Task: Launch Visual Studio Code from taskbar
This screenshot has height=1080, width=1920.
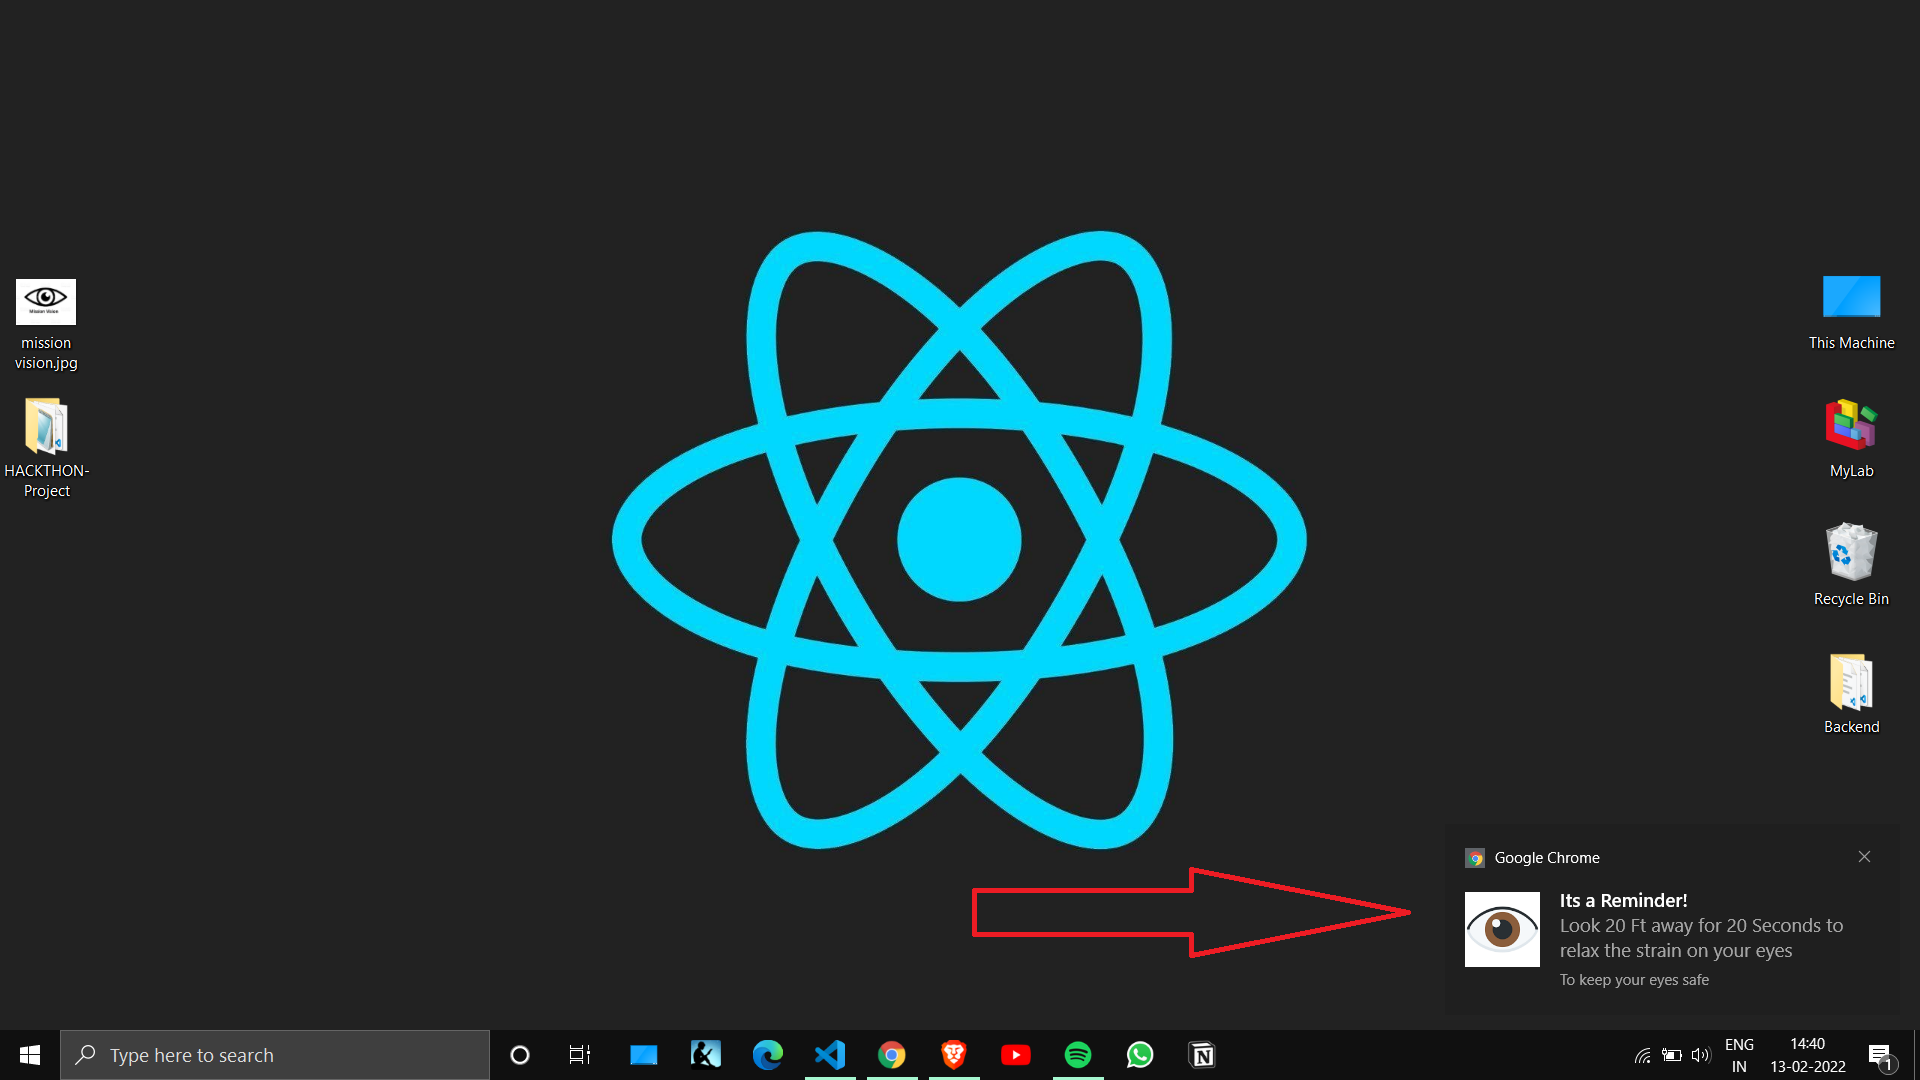Action: pyautogui.click(x=830, y=1055)
